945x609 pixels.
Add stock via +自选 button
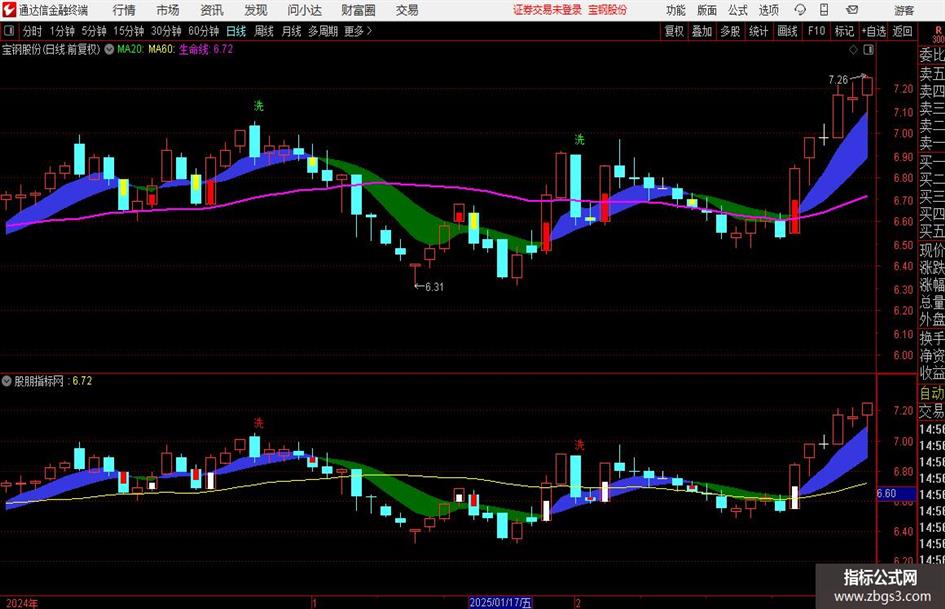point(874,31)
